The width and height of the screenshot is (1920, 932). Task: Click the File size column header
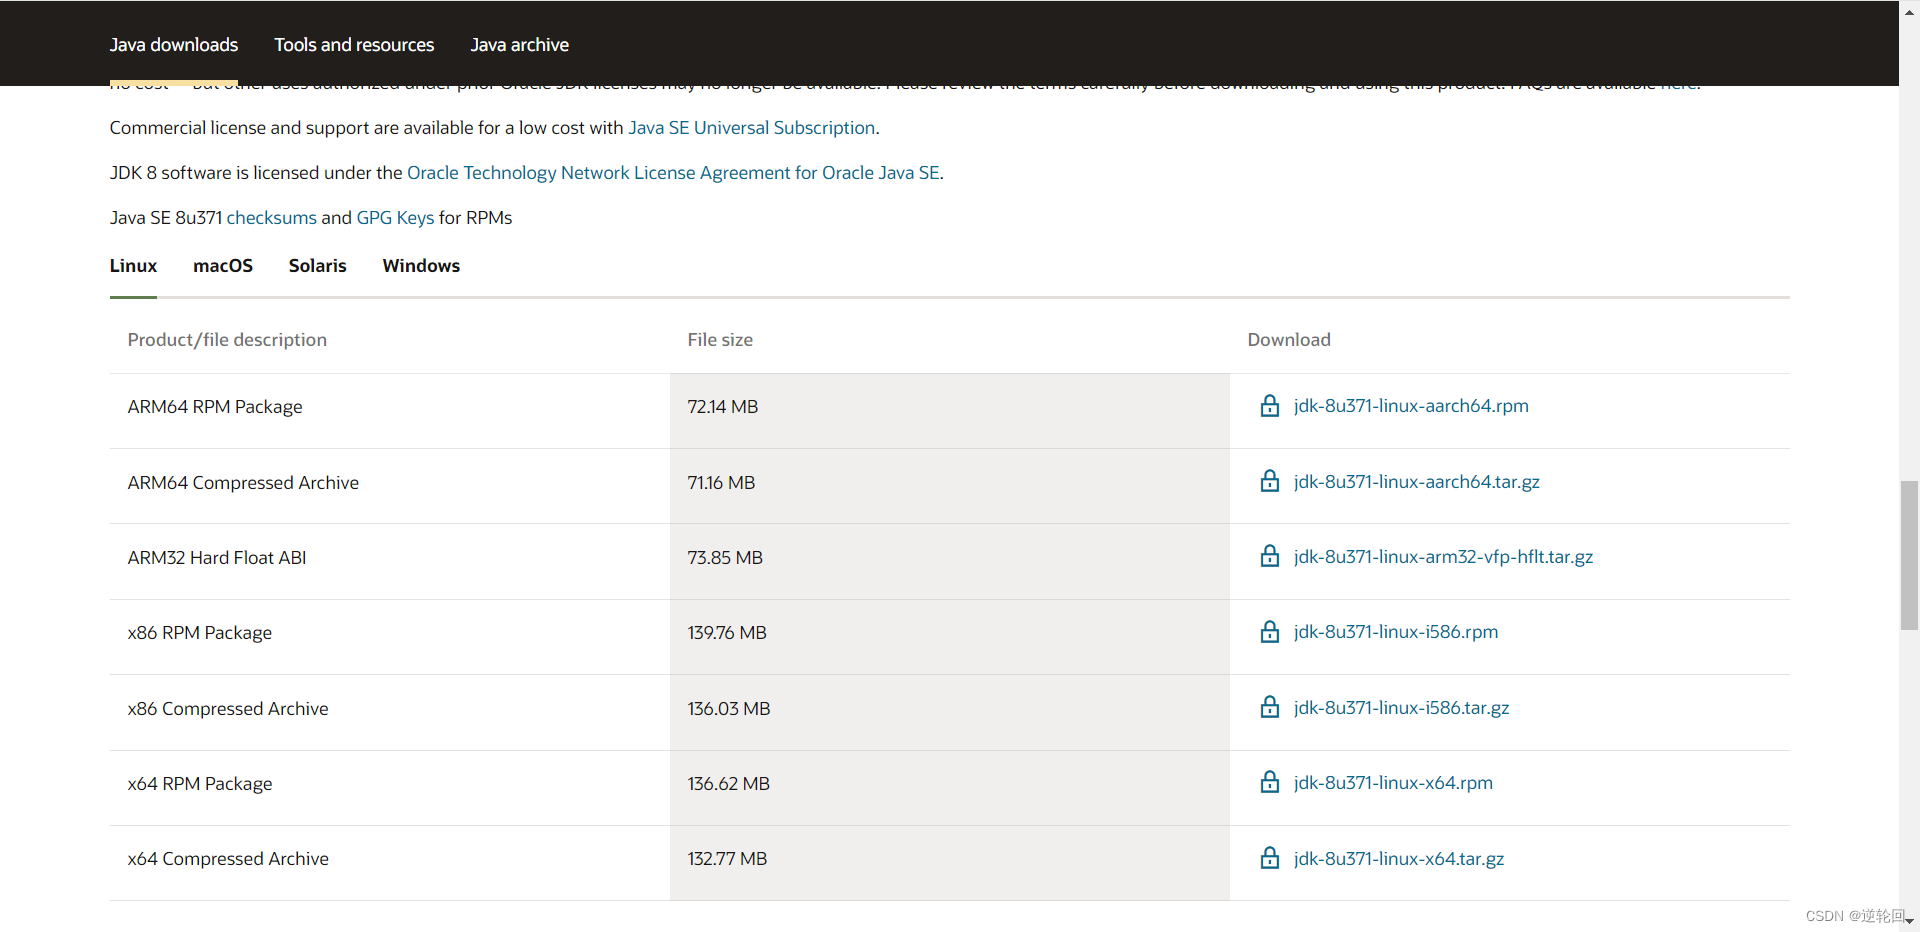click(x=720, y=340)
